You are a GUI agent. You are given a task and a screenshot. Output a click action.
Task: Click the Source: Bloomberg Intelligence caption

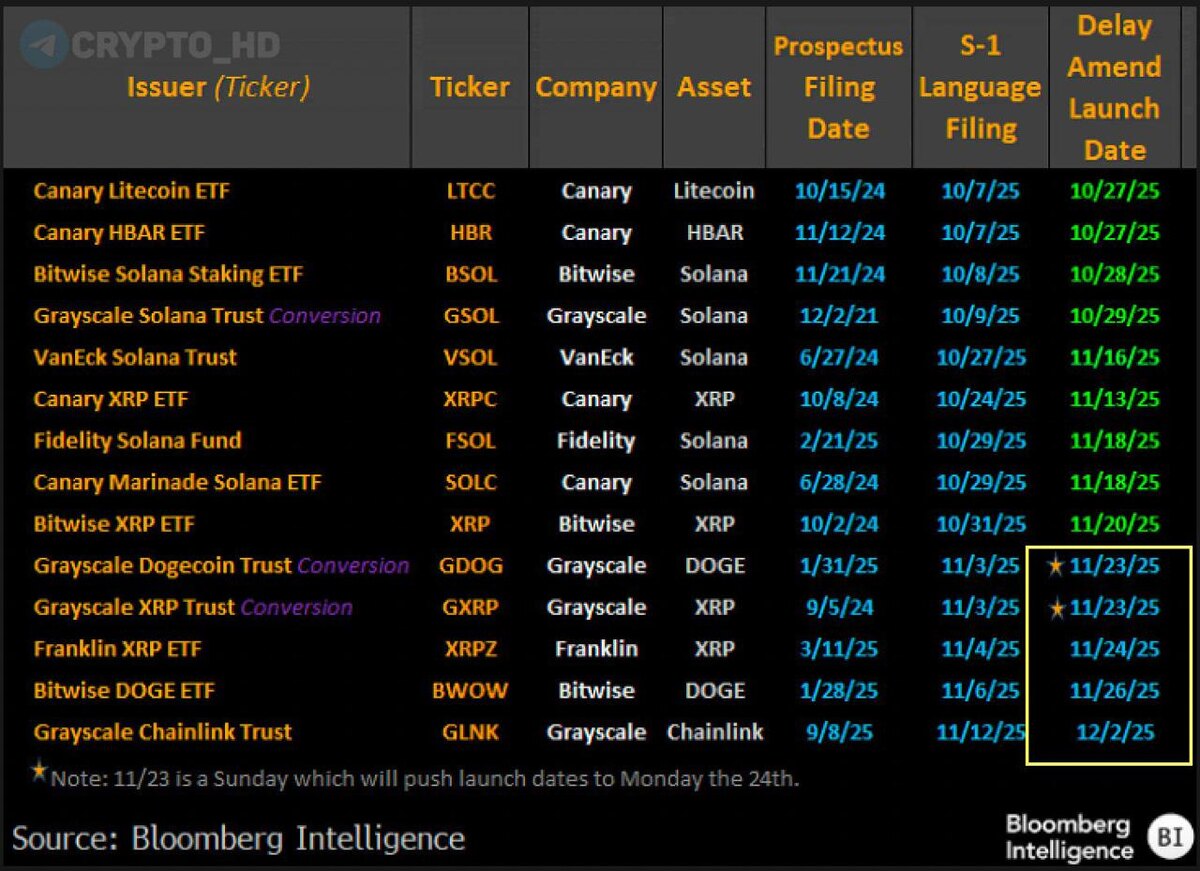[238, 838]
